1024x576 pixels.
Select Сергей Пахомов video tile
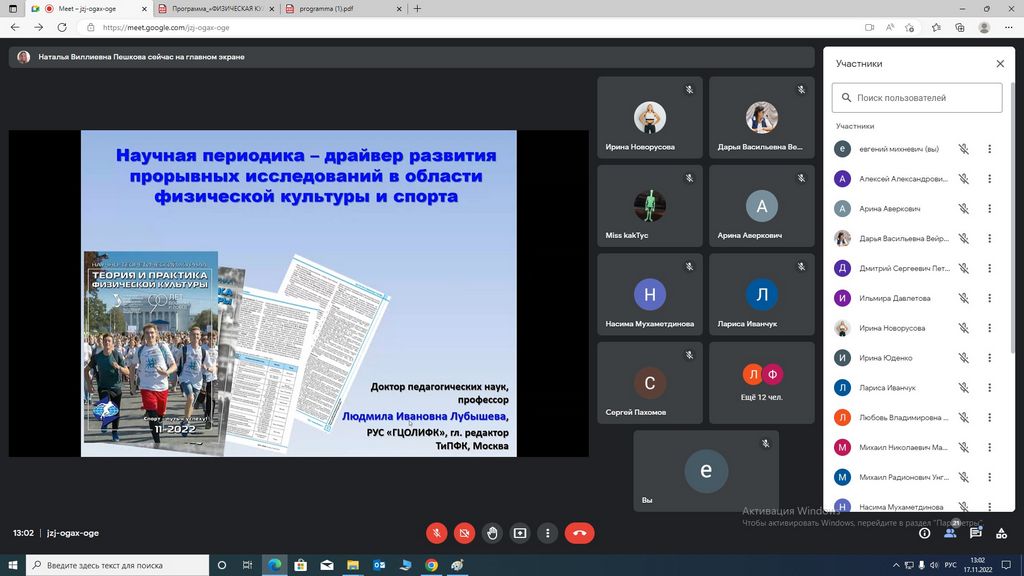coord(649,383)
